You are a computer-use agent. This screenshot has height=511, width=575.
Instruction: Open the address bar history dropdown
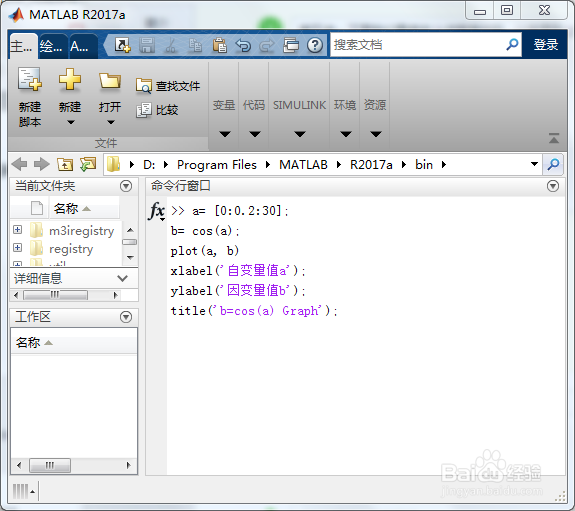coord(534,164)
